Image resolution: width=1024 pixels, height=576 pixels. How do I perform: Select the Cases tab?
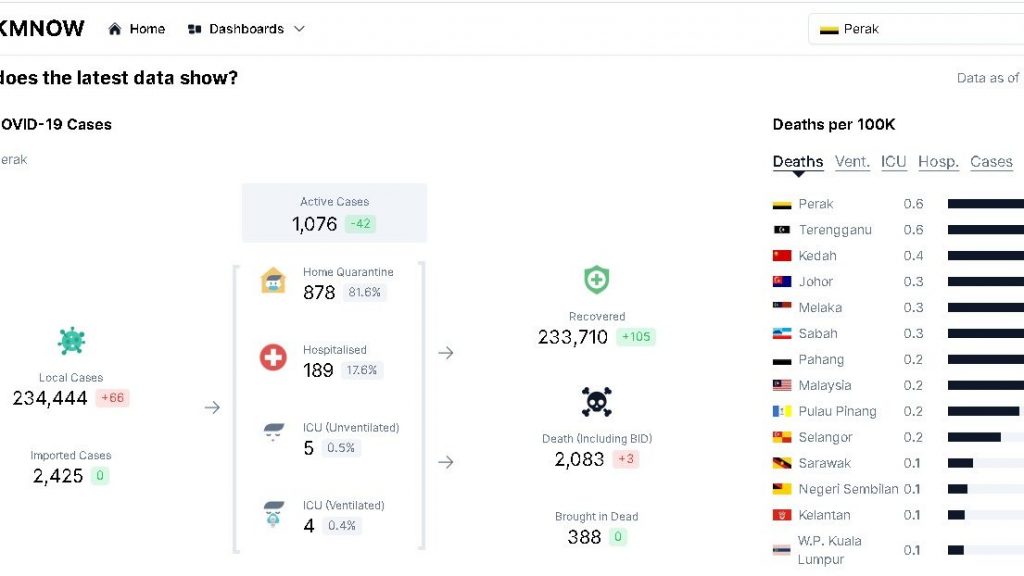pos(991,162)
